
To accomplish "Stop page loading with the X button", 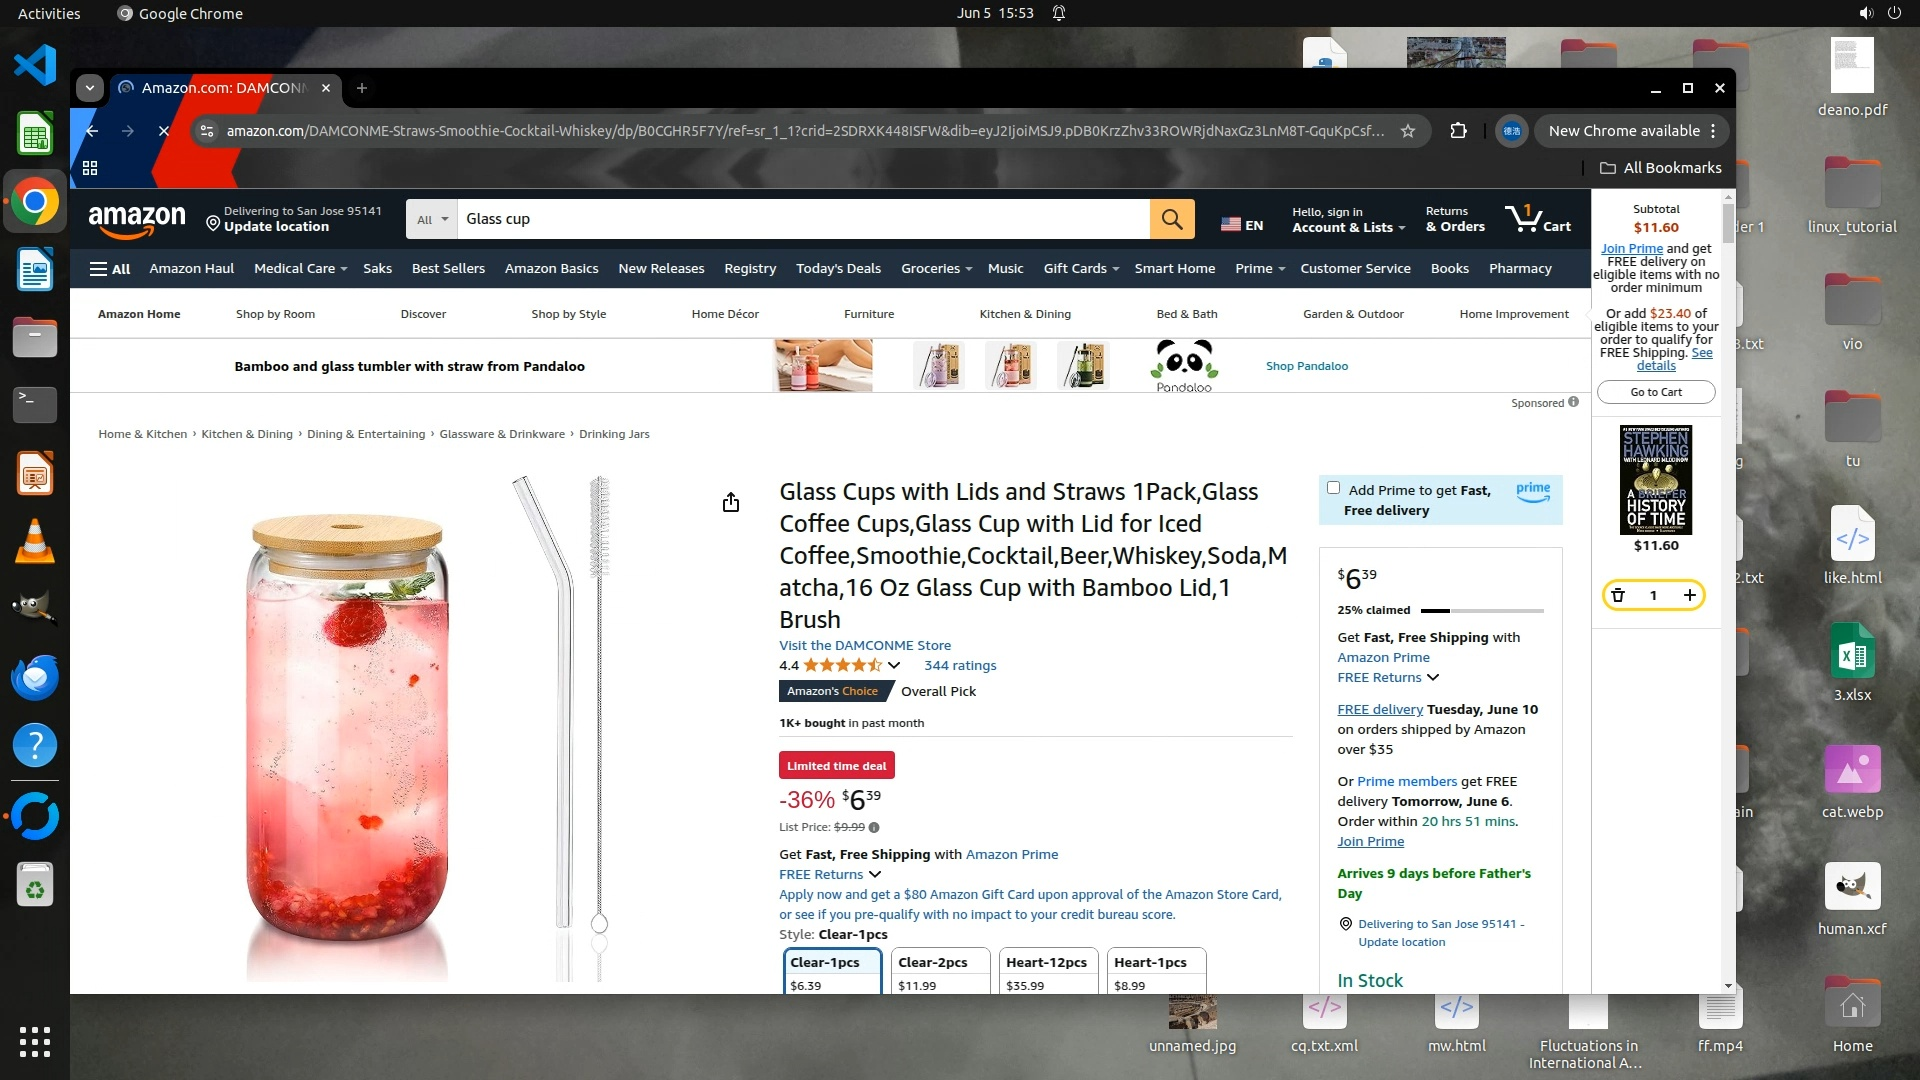I will (164, 131).
